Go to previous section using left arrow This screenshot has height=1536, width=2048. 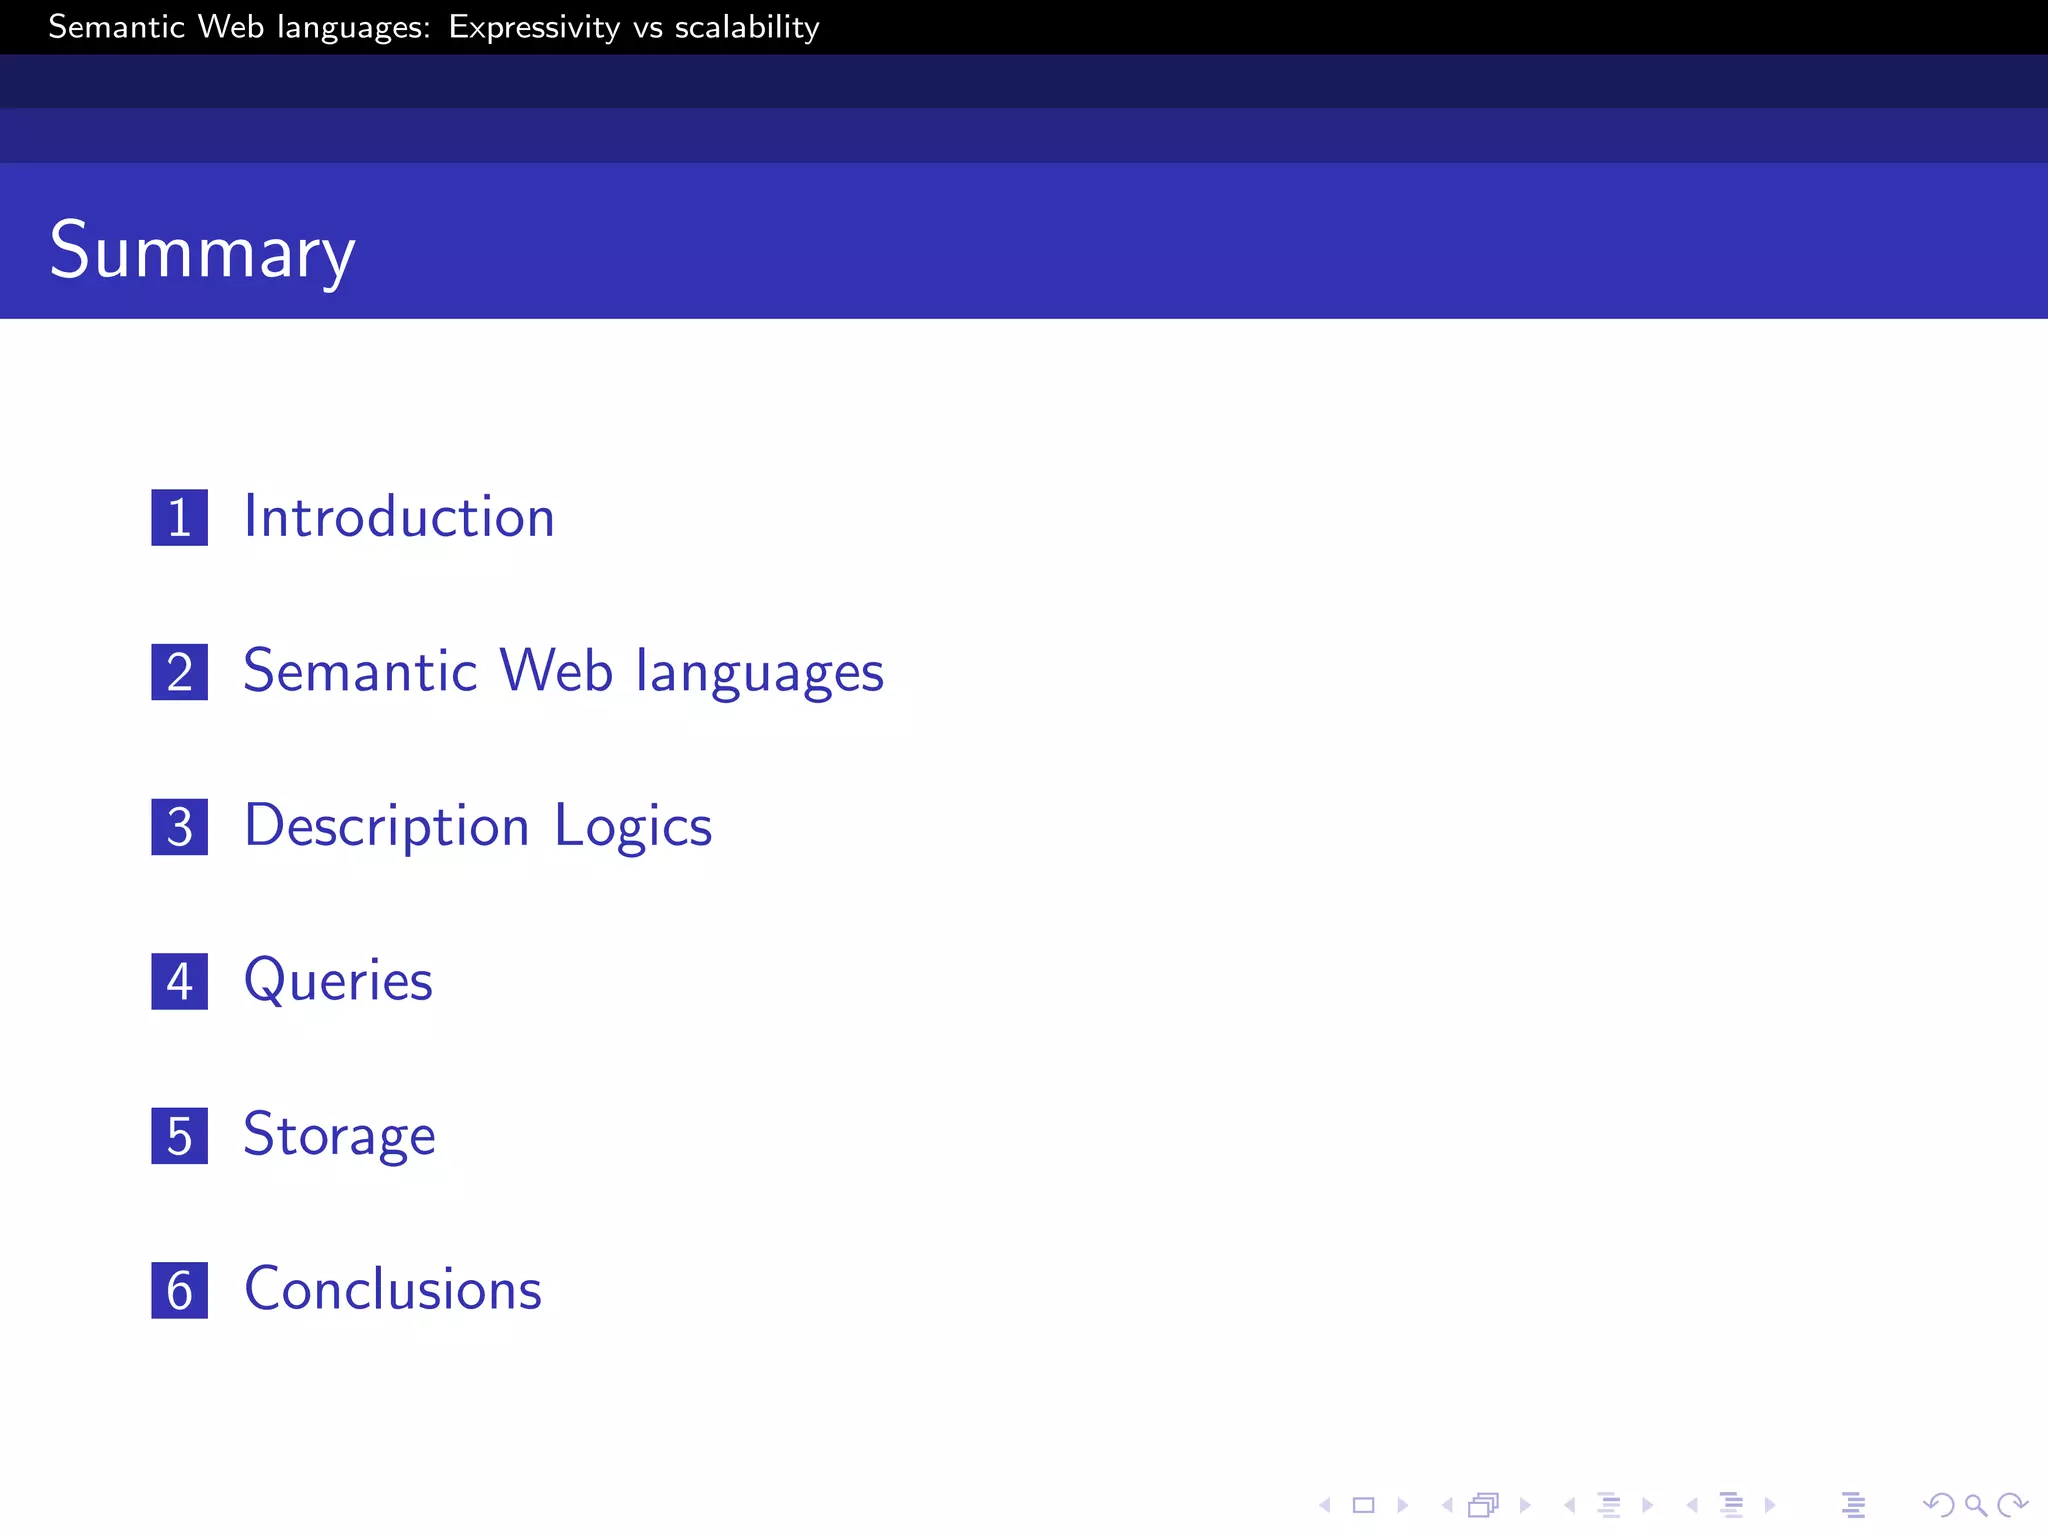click(1692, 1505)
